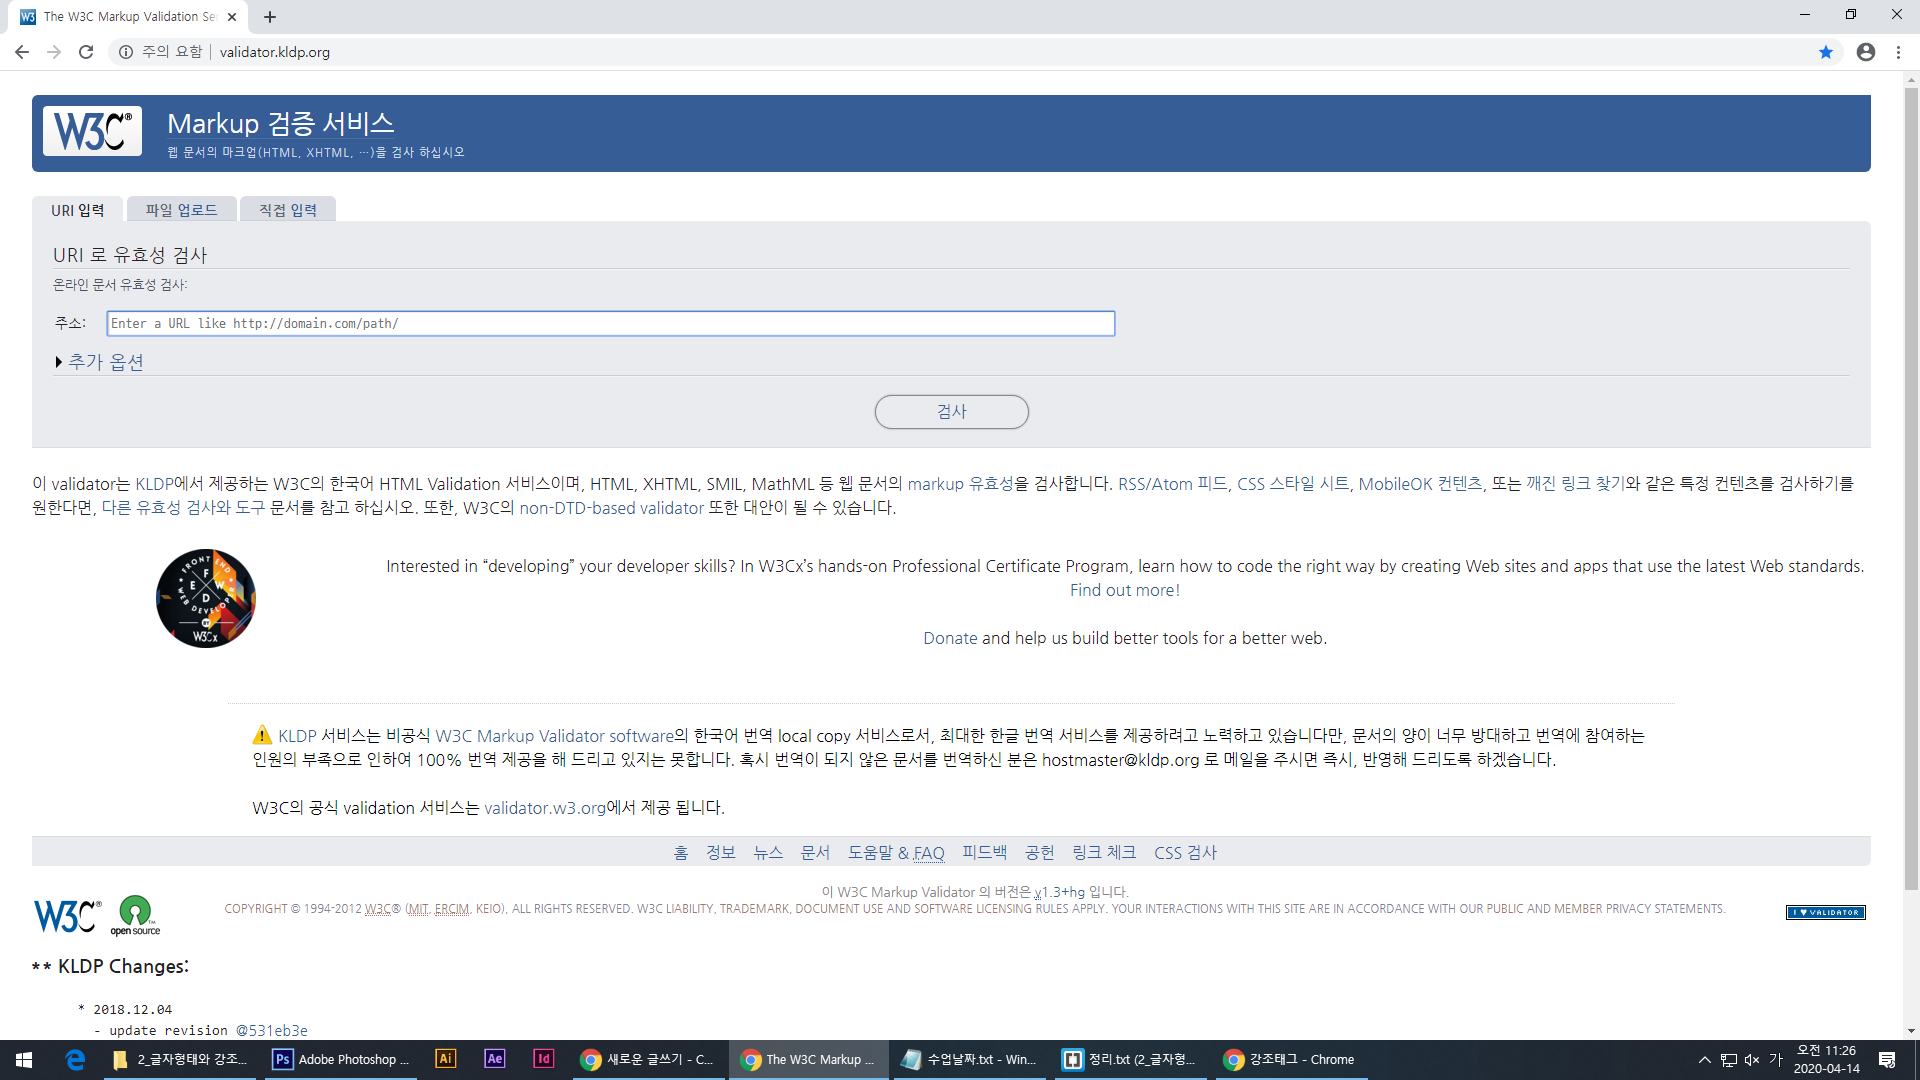Open Chrome three-dot menu

[x=1898, y=52]
